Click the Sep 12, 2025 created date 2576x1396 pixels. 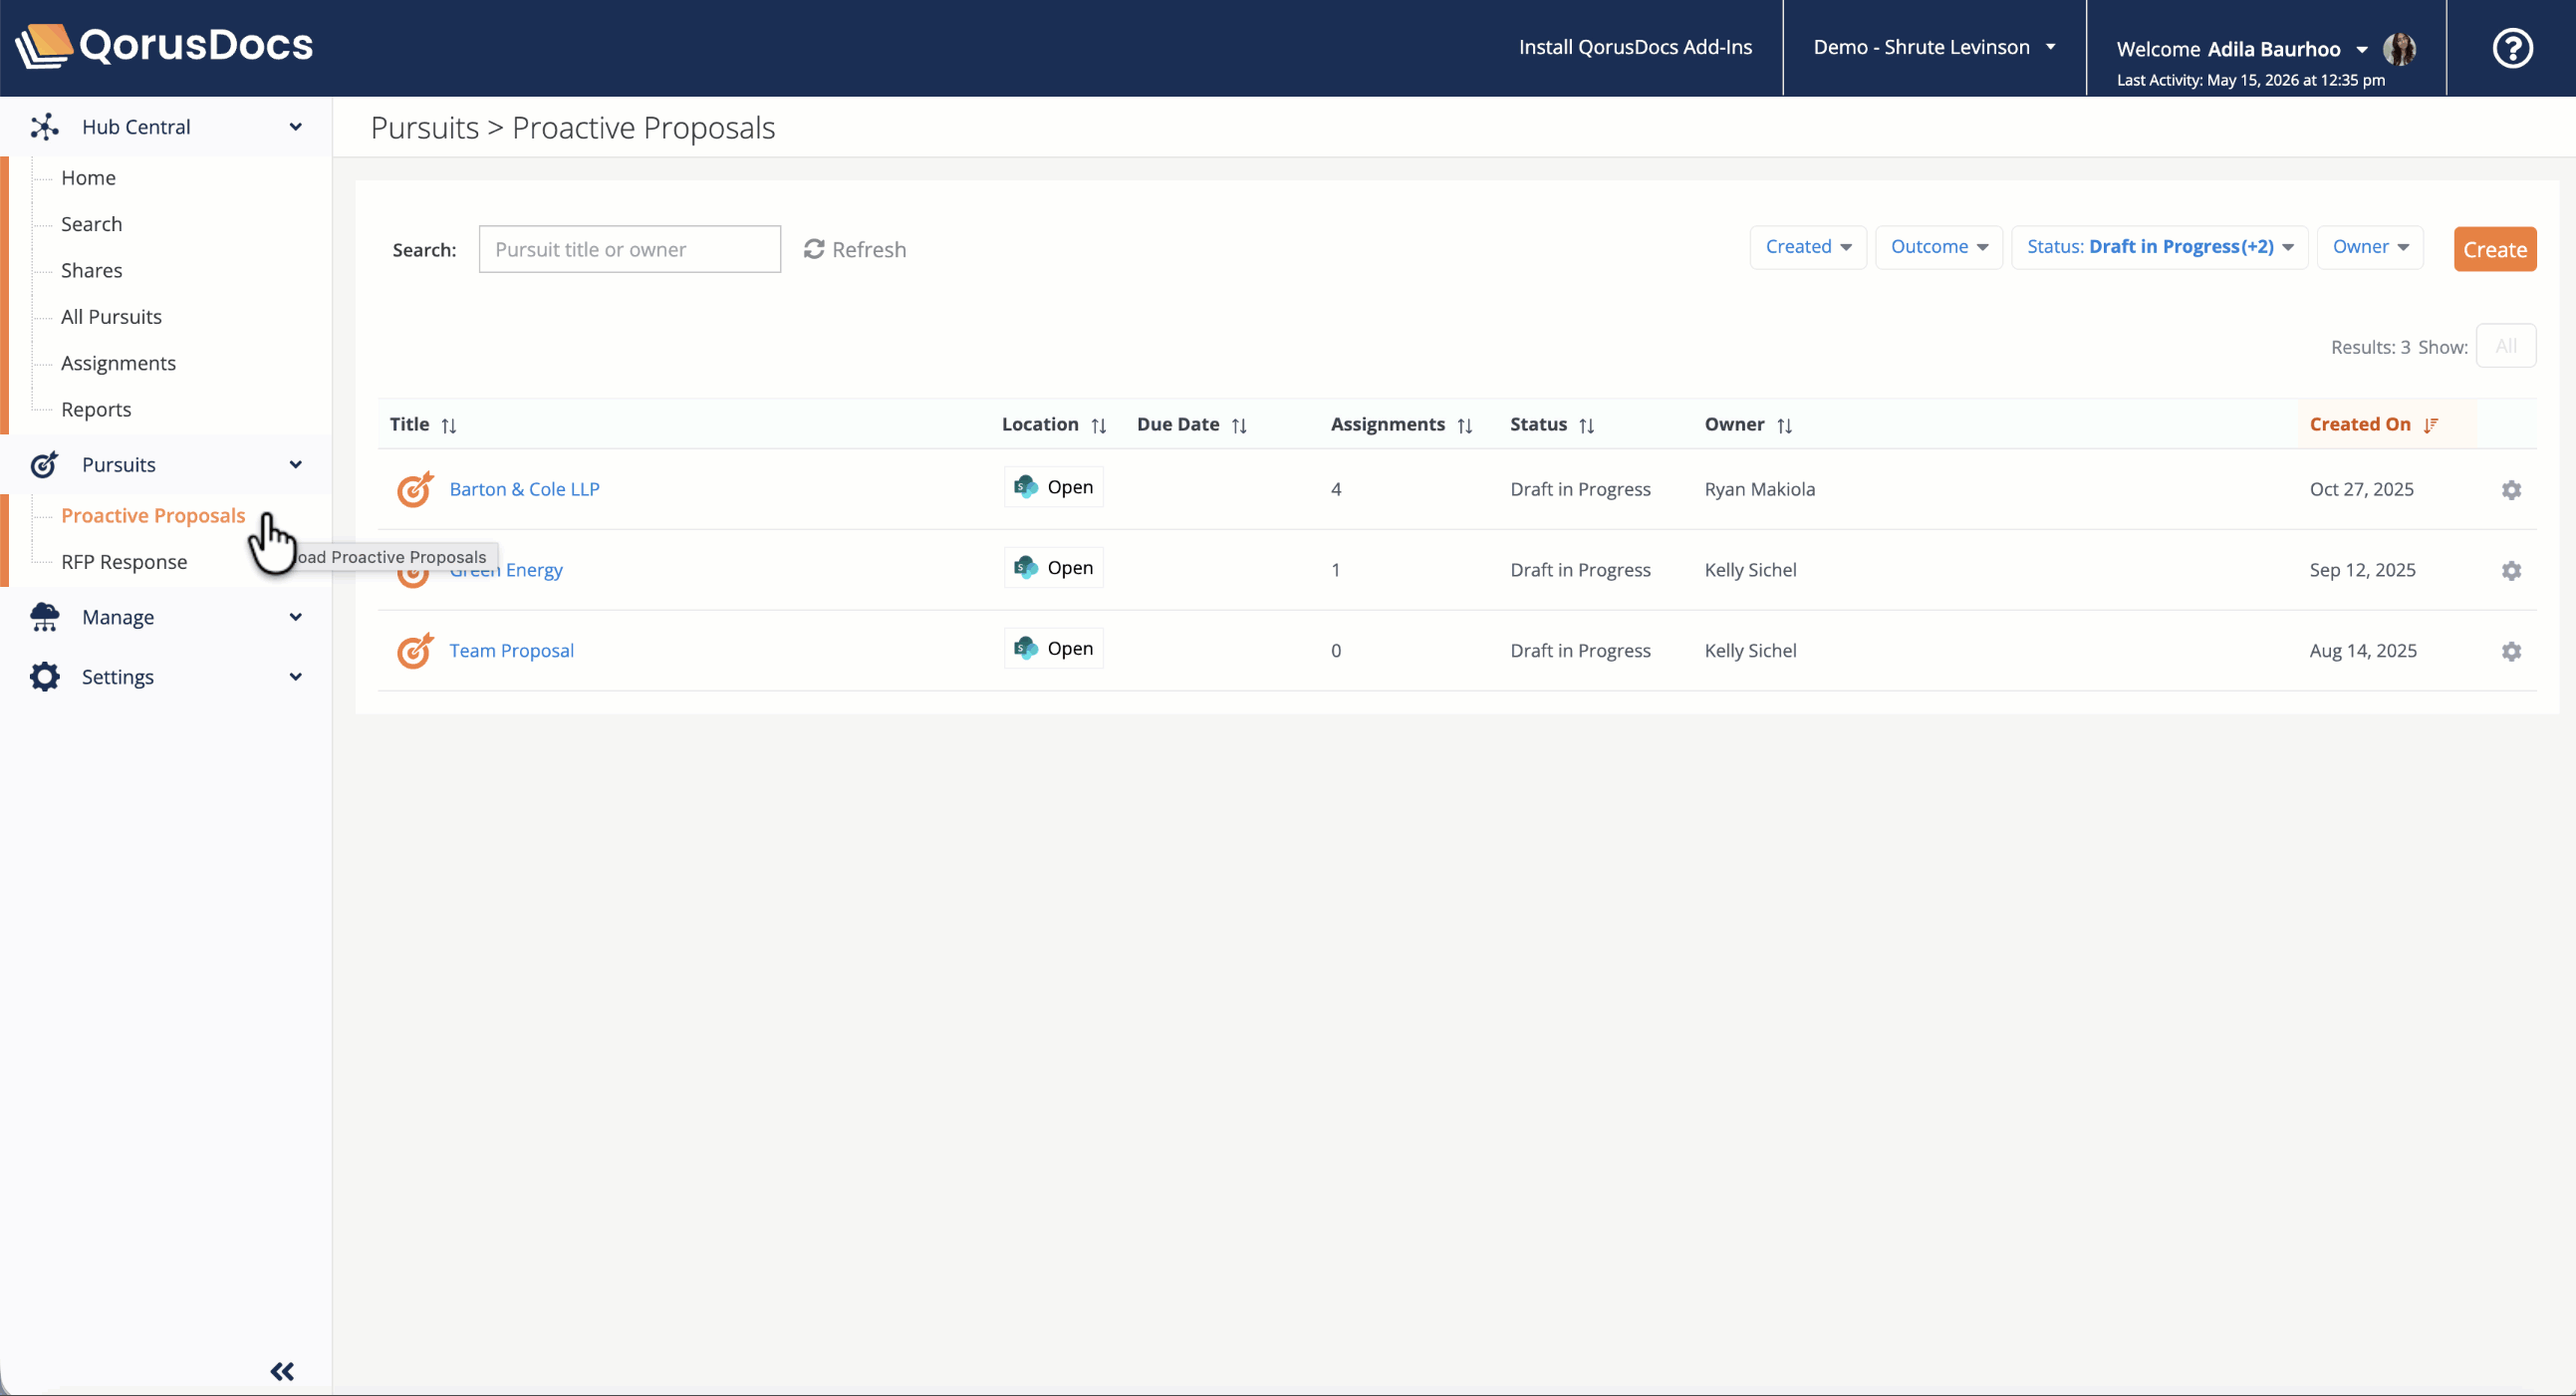(x=2362, y=570)
